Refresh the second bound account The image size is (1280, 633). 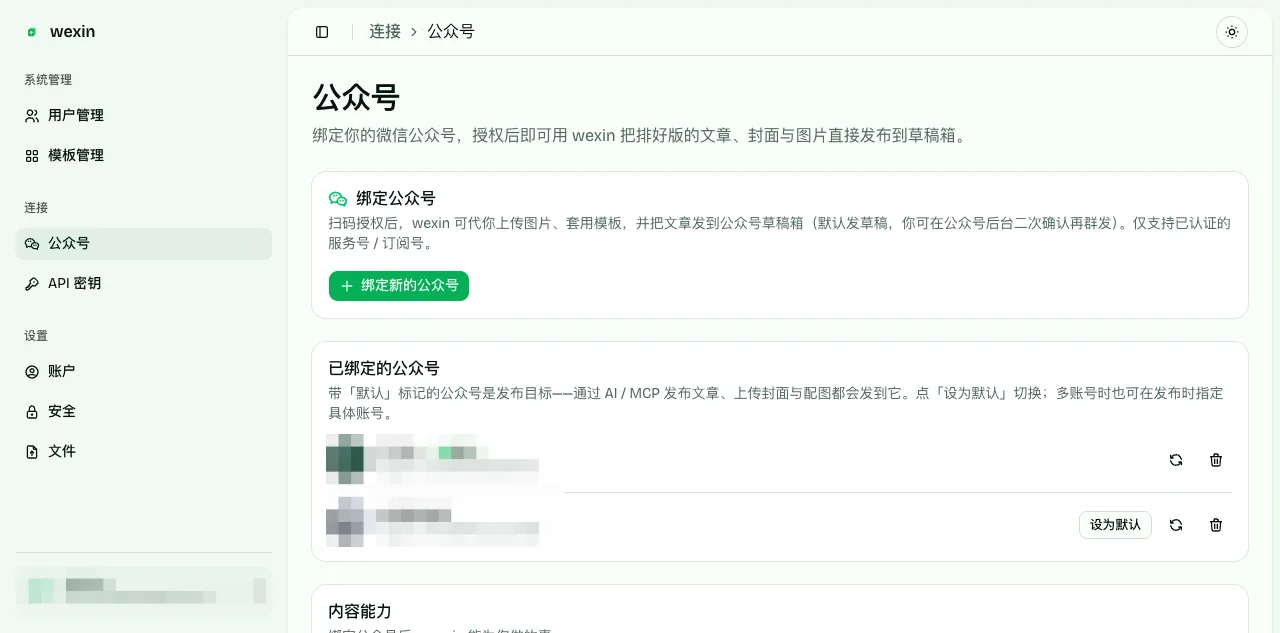(x=1176, y=525)
